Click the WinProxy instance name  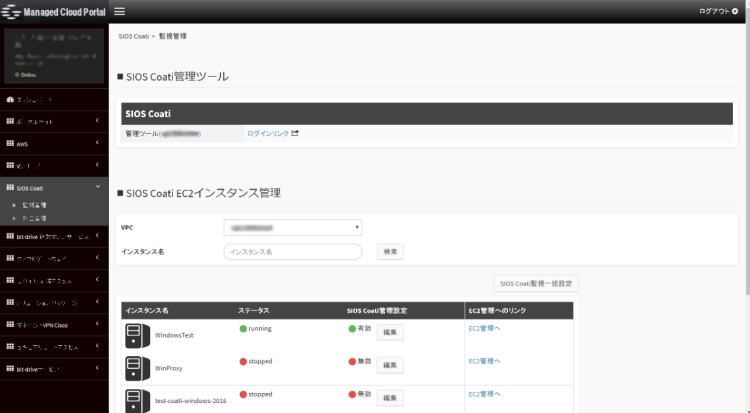click(x=169, y=368)
